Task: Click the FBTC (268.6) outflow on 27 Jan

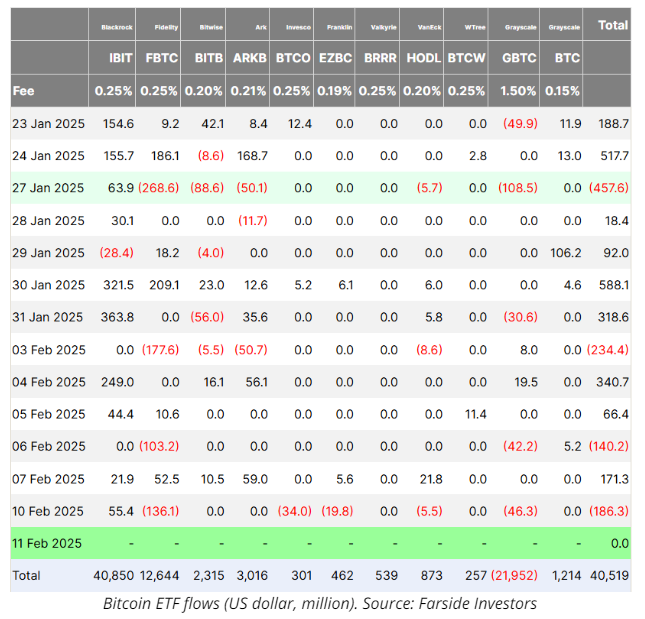Action: point(158,188)
